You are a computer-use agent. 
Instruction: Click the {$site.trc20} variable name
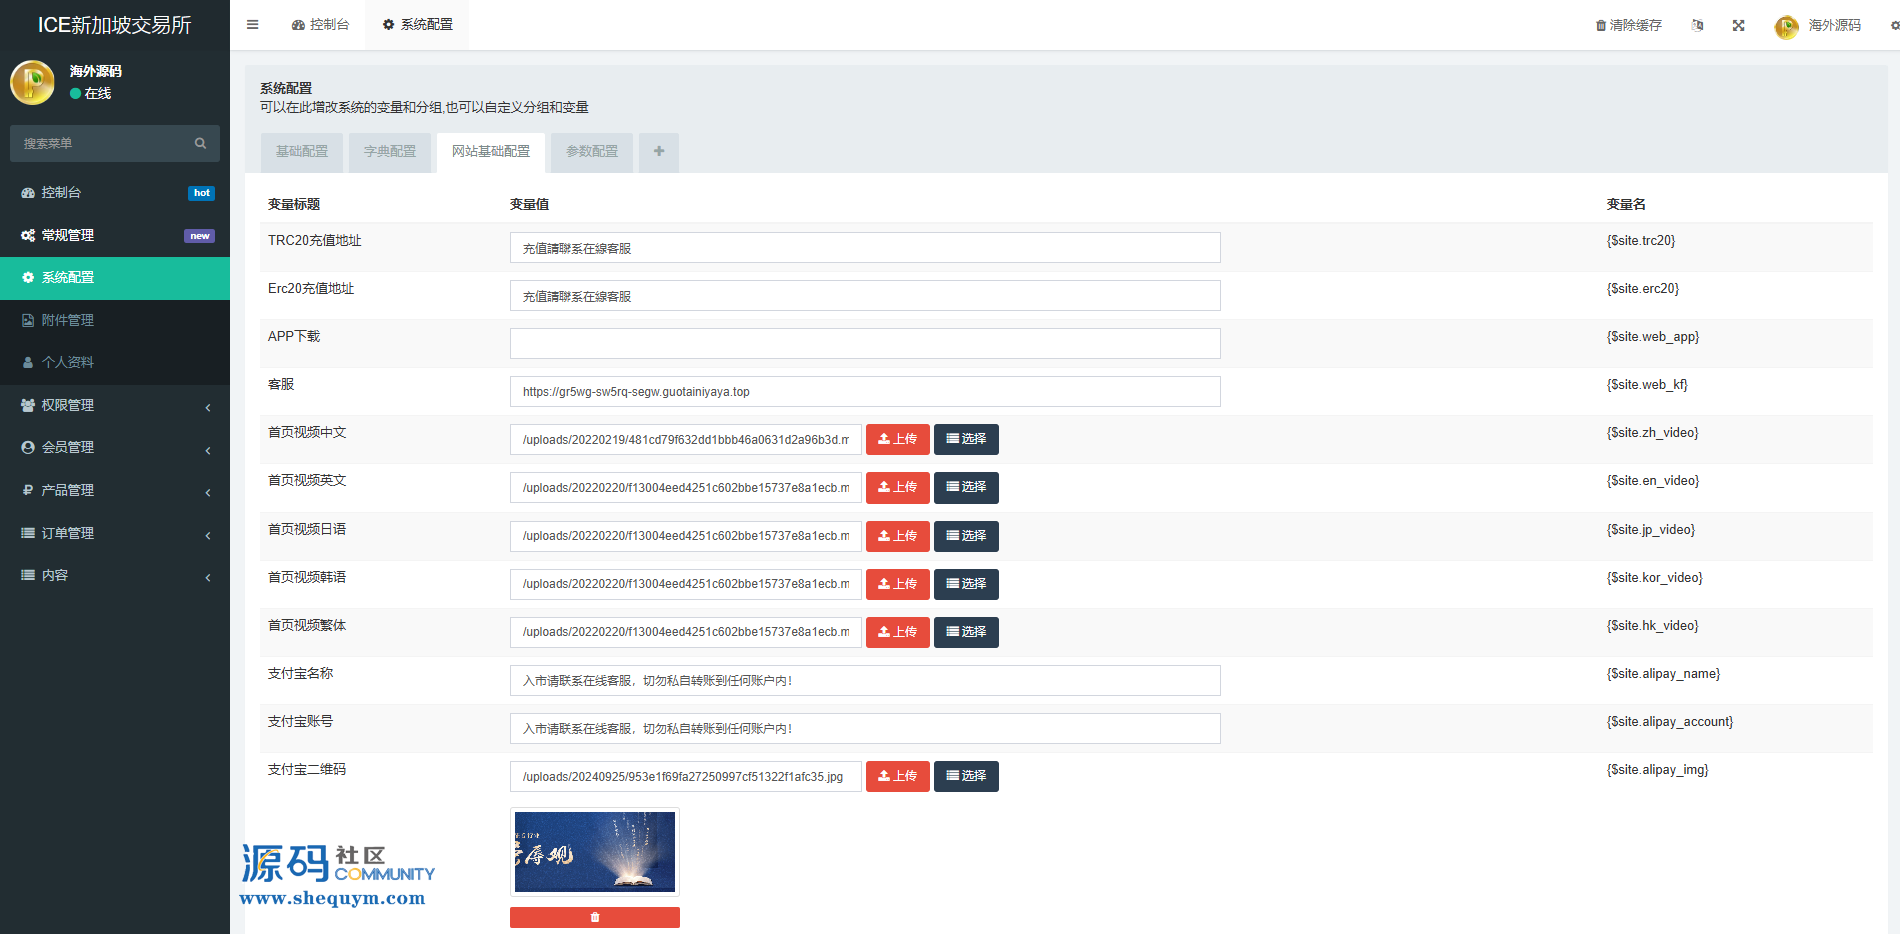(x=1641, y=241)
